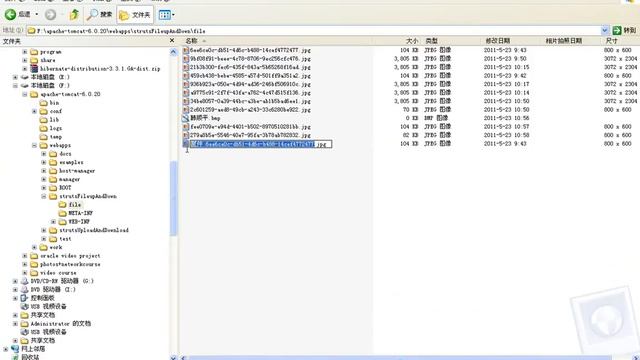Select the strutsFileupAndDown folder icon
Screen dimensions: 640x360
pyautogui.click(x=53, y=196)
